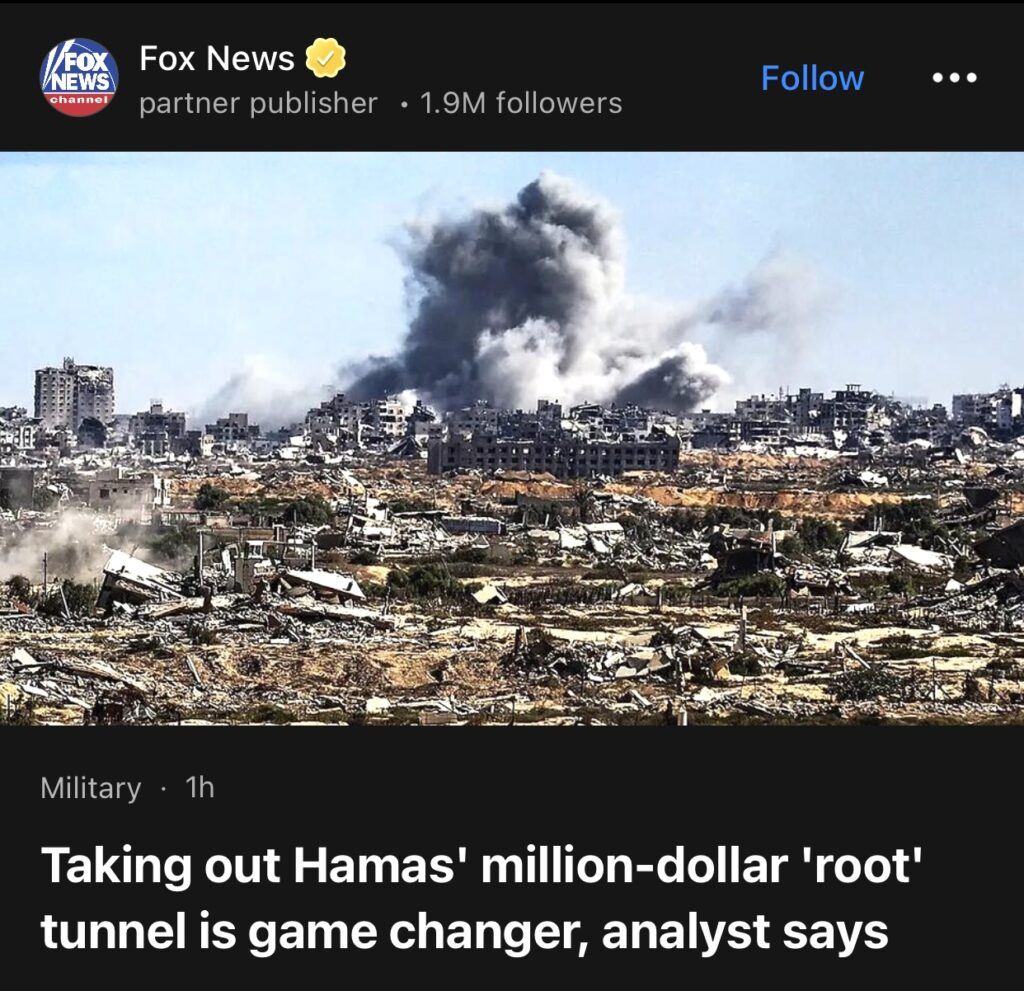Click the 'partner publisher' label
Viewport: 1024px width, 991px height.
[x=258, y=103]
